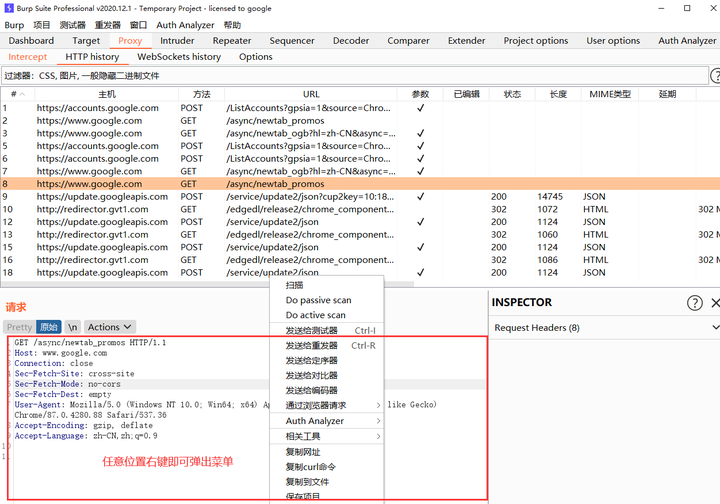Sort table by the # column
This screenshot has height=504, width=720.
pyautogui.click(x=17, y=94)
